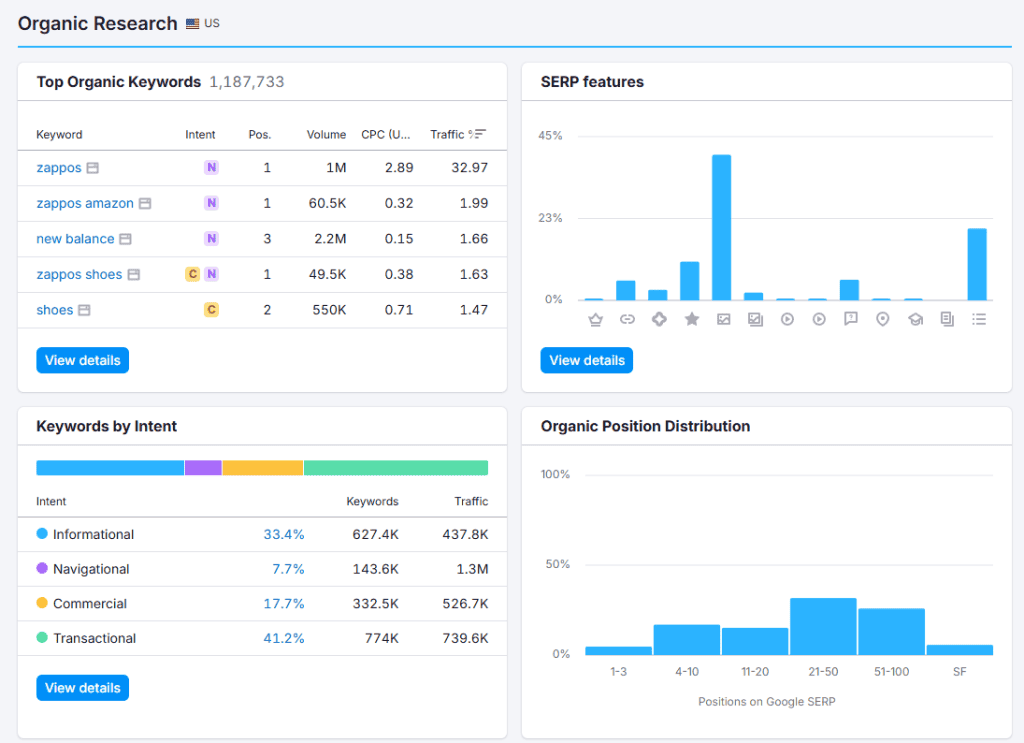The width and height of the screenshot is (1024, 743).
Task: Open SERP snapshot icon next to zappos amazon
Action: pyautogui.click(x=145, y=204)
